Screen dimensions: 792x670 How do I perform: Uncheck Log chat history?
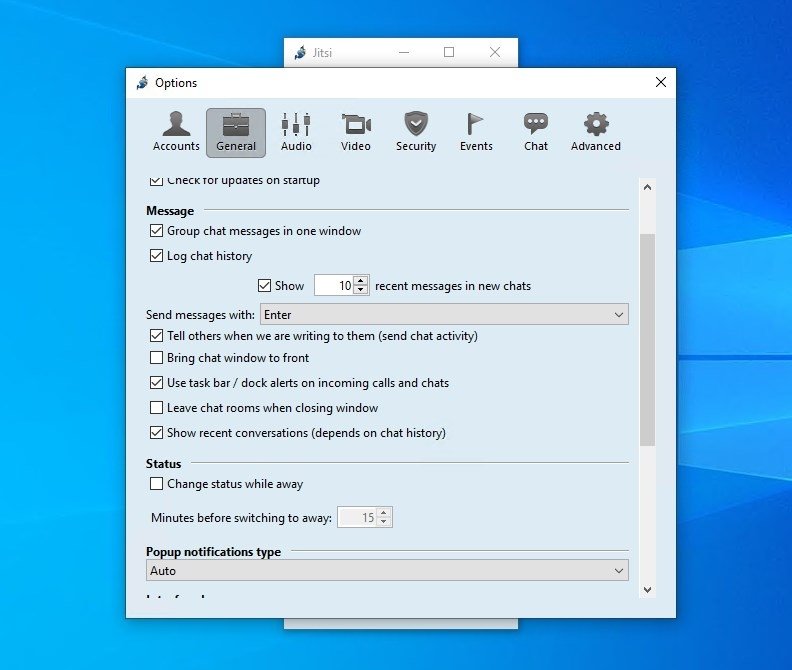click(x=156, y=256)
